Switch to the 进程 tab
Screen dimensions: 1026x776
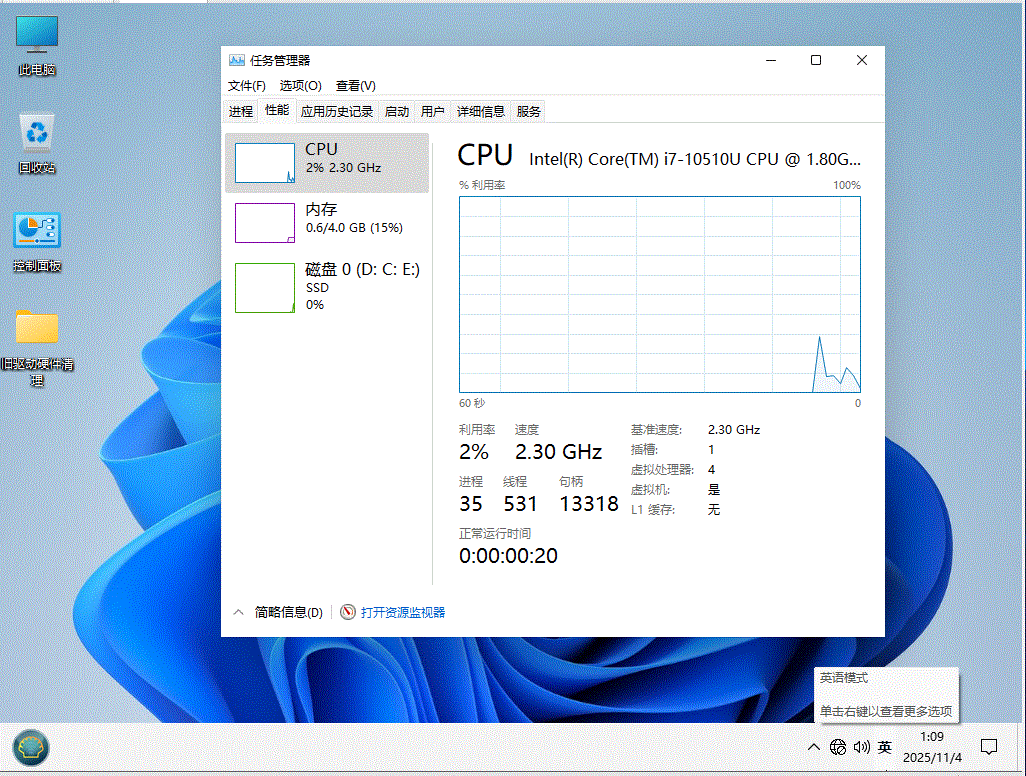(x=240, y=111)
